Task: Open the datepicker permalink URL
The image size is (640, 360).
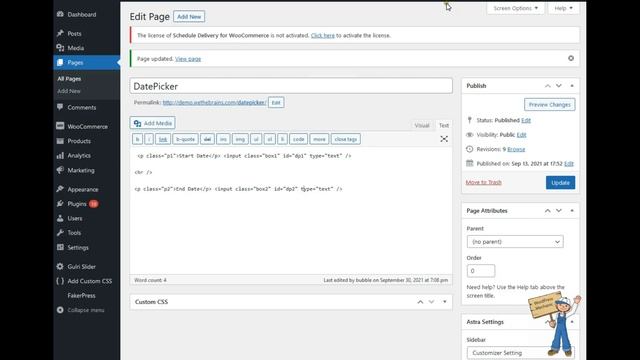Action: (214, 102)
